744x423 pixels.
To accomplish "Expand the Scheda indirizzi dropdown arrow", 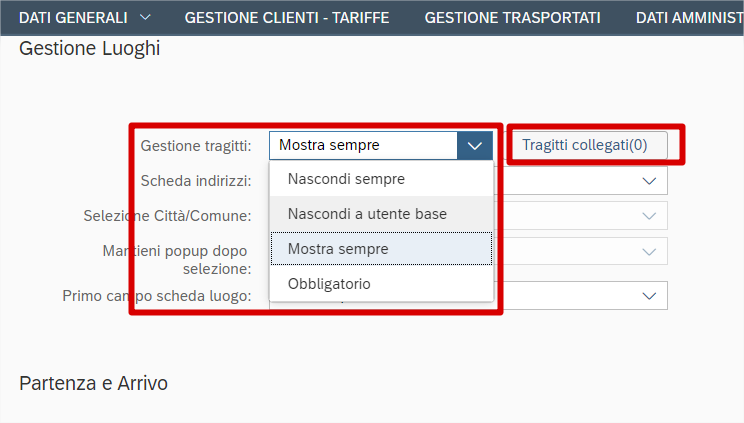I will (651, 181).
